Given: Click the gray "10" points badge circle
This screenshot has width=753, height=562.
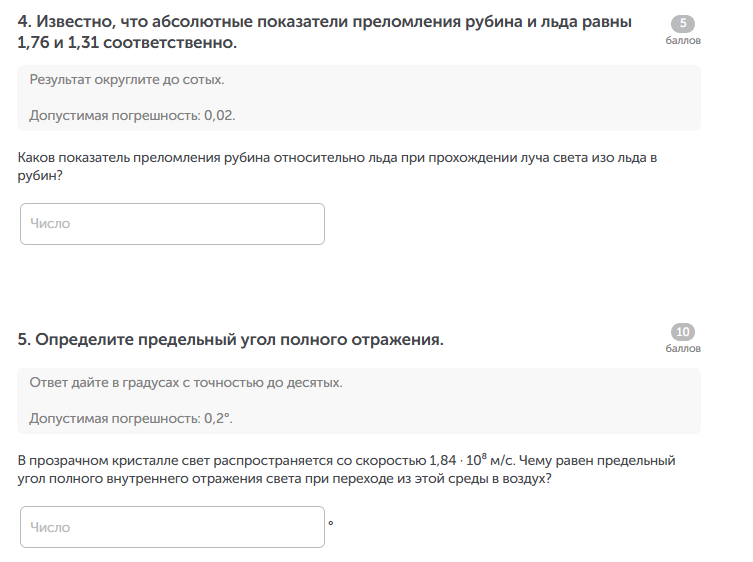Looking at the screenshot, I should (683, 333).
